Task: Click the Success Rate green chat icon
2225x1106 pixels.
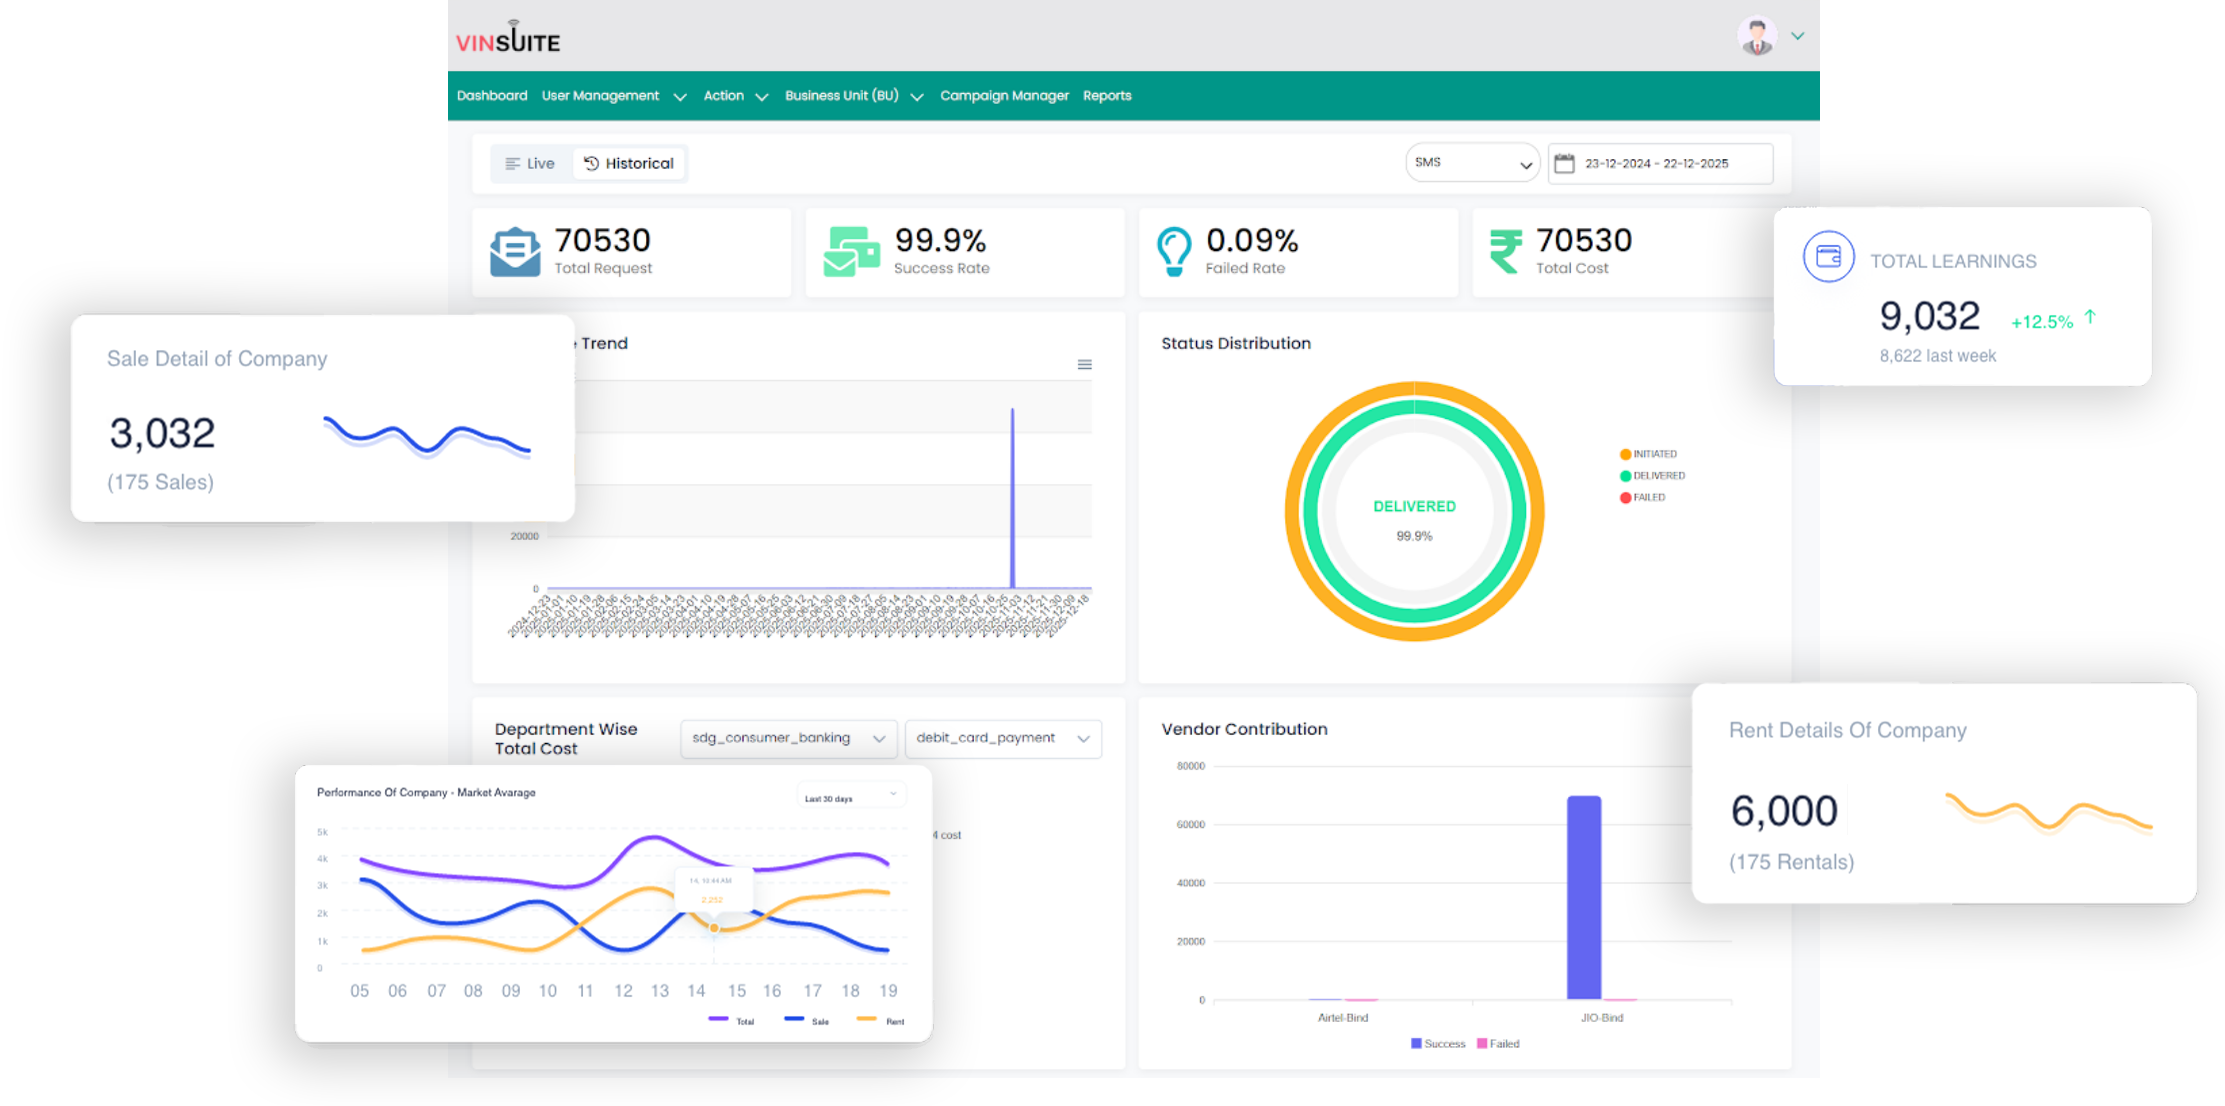Action: point(851,252)
